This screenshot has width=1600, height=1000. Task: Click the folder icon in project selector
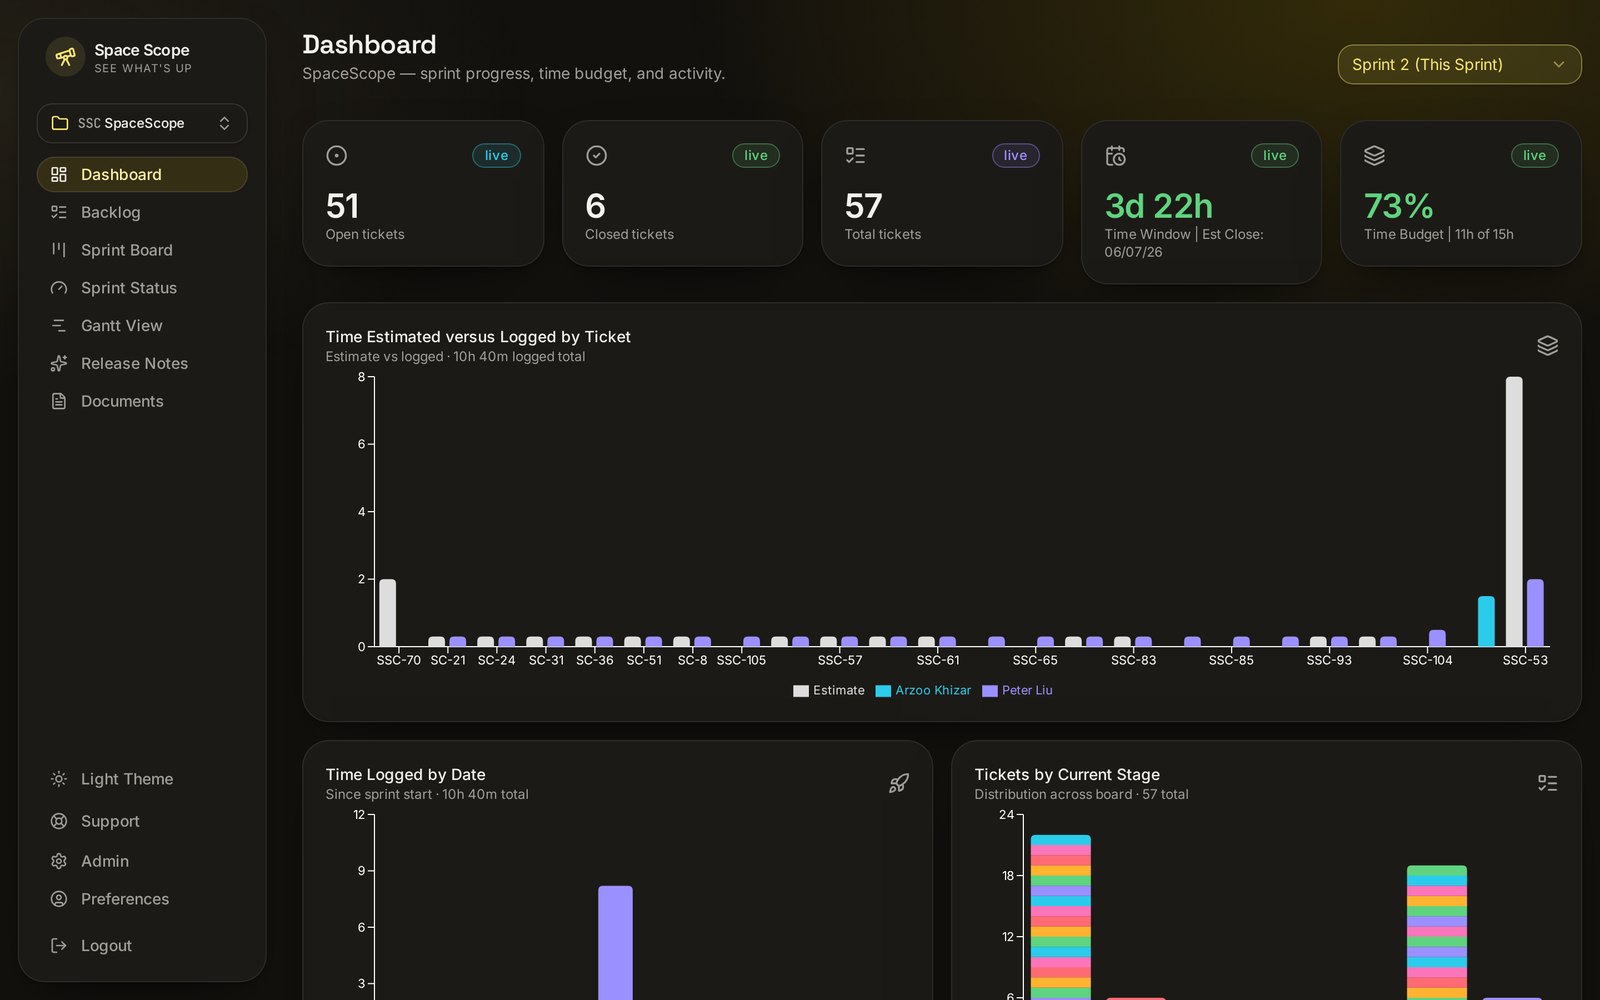pos(60,123)
